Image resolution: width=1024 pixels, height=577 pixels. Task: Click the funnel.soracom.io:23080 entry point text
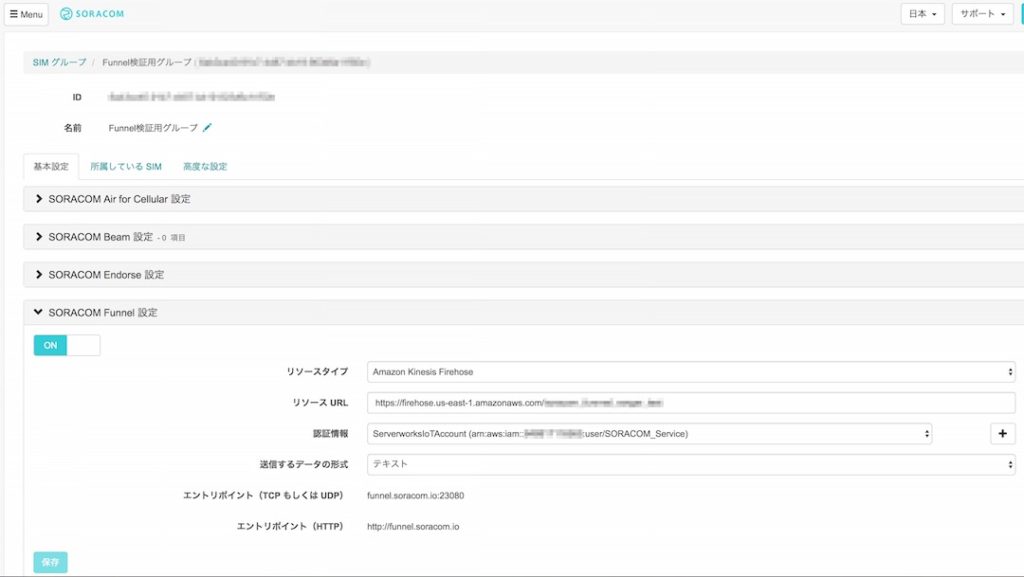[x=415, y=495]
